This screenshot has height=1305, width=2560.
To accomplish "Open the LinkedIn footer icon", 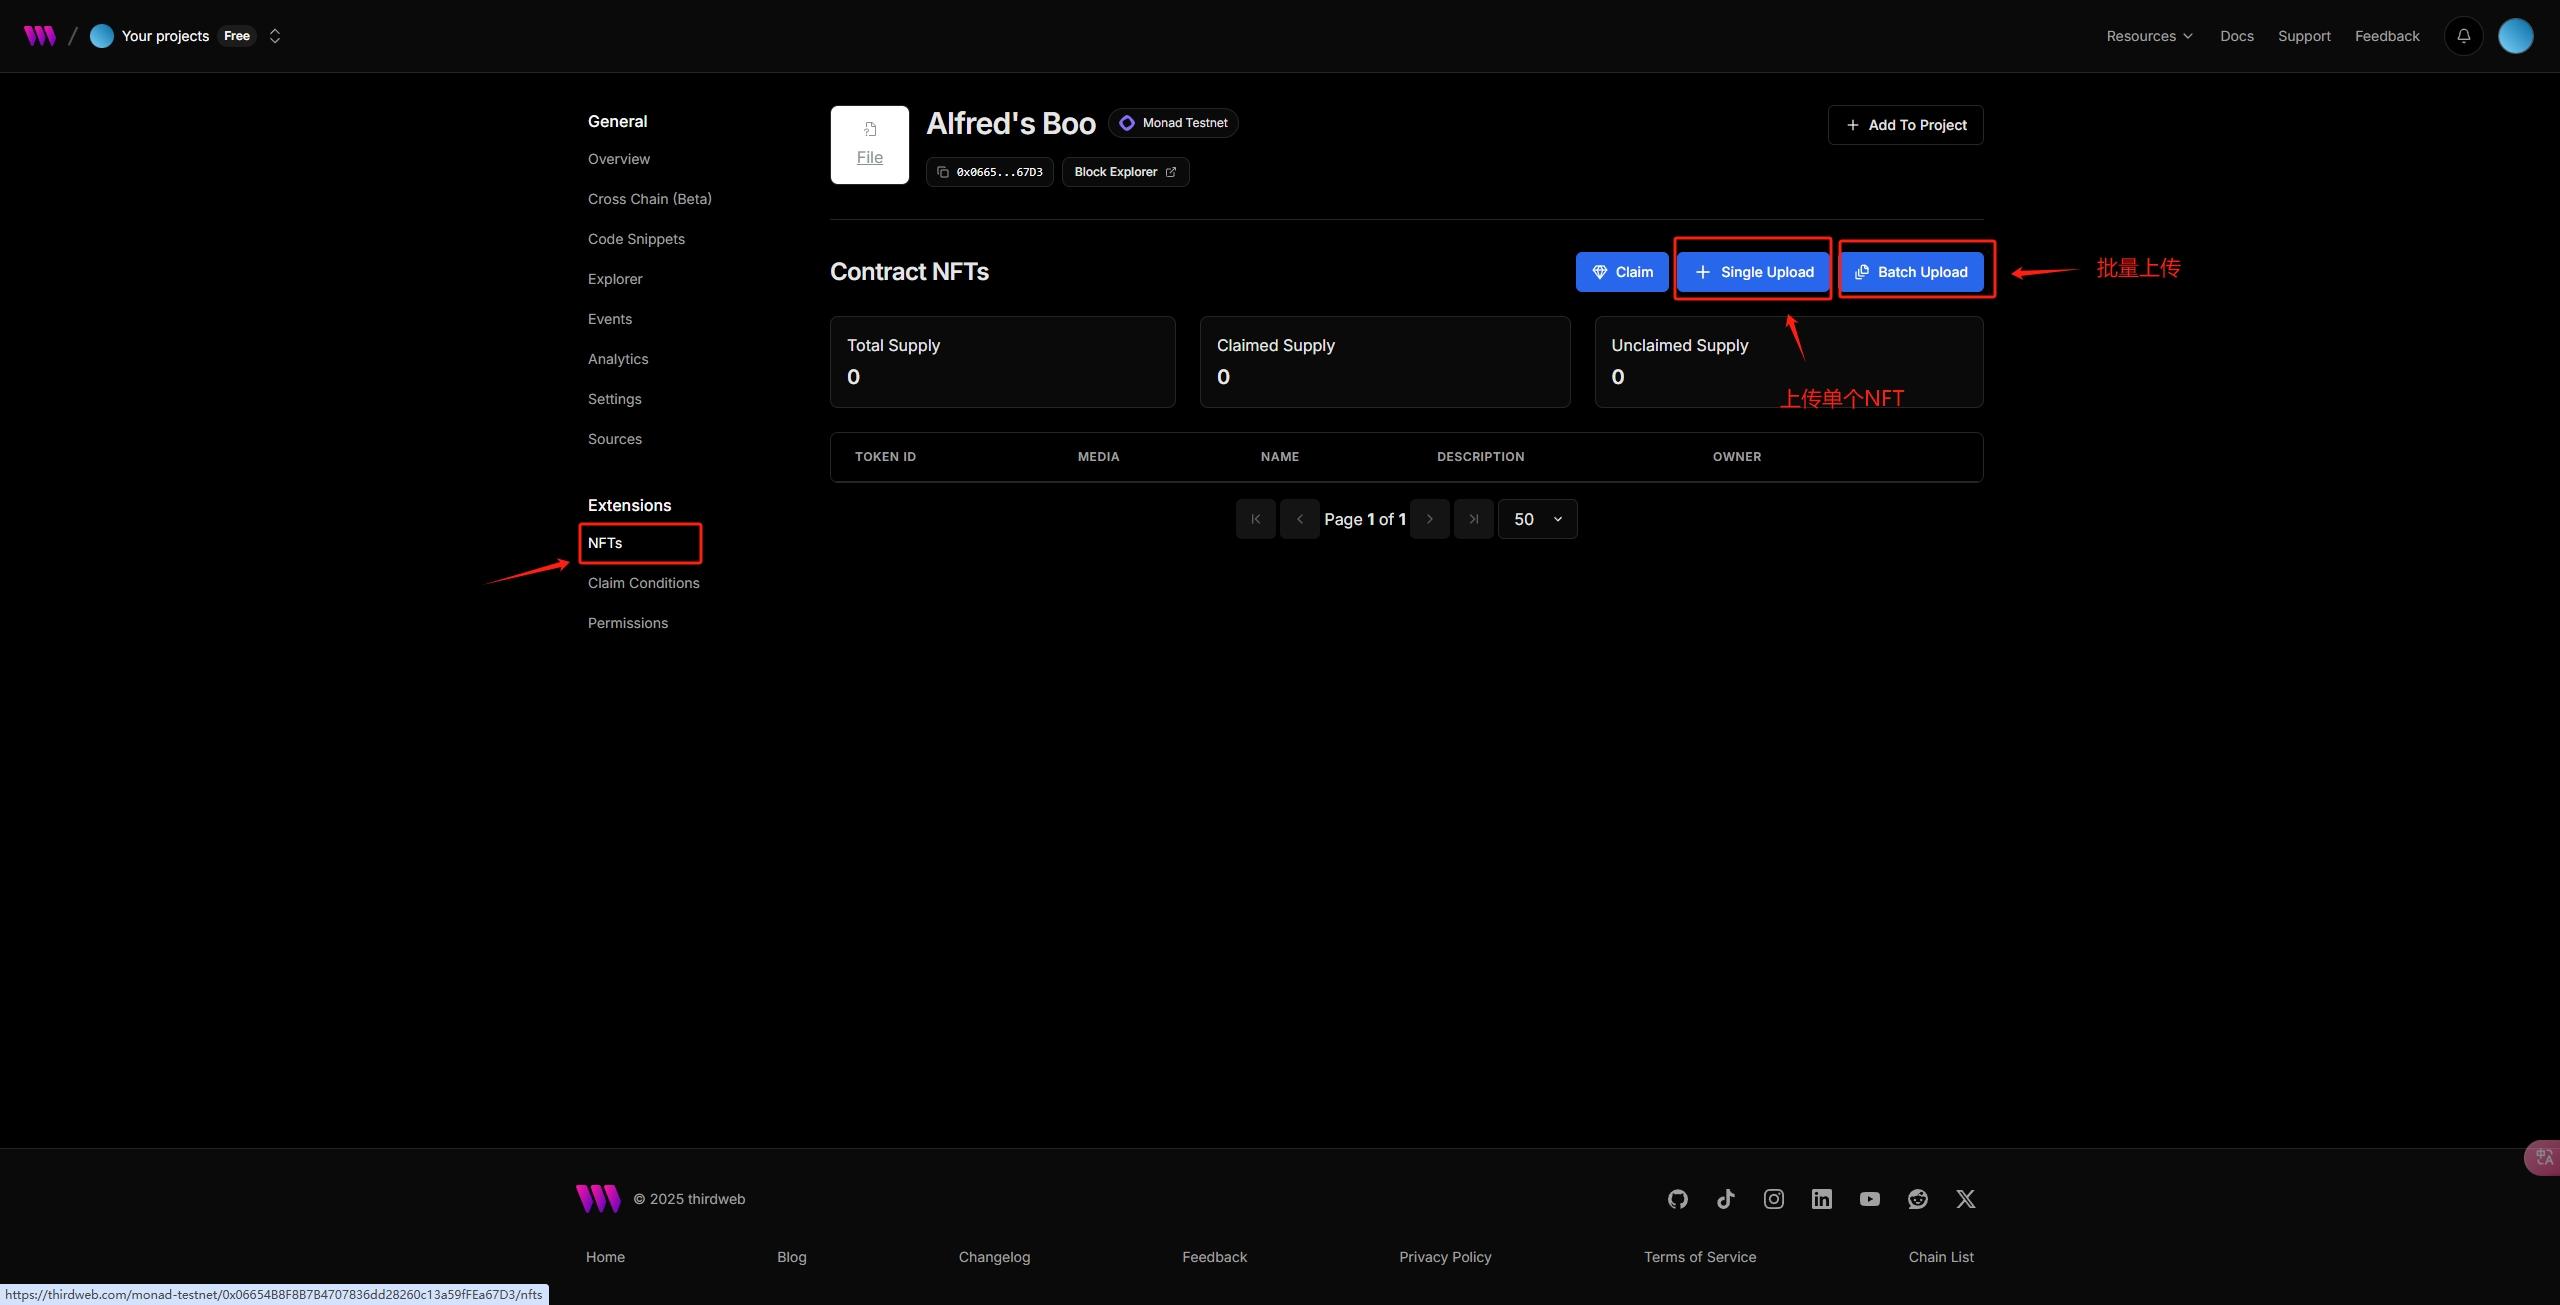I will tap(1821, 1199).
